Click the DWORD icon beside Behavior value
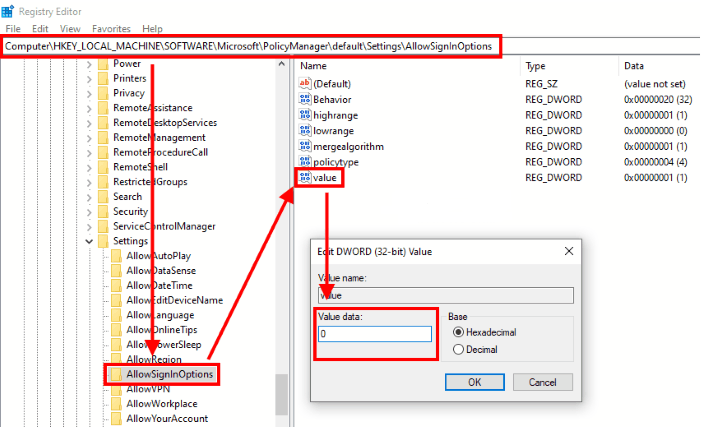Image resolution: width=721 pixels, height=427 pixels. point(305,100)
